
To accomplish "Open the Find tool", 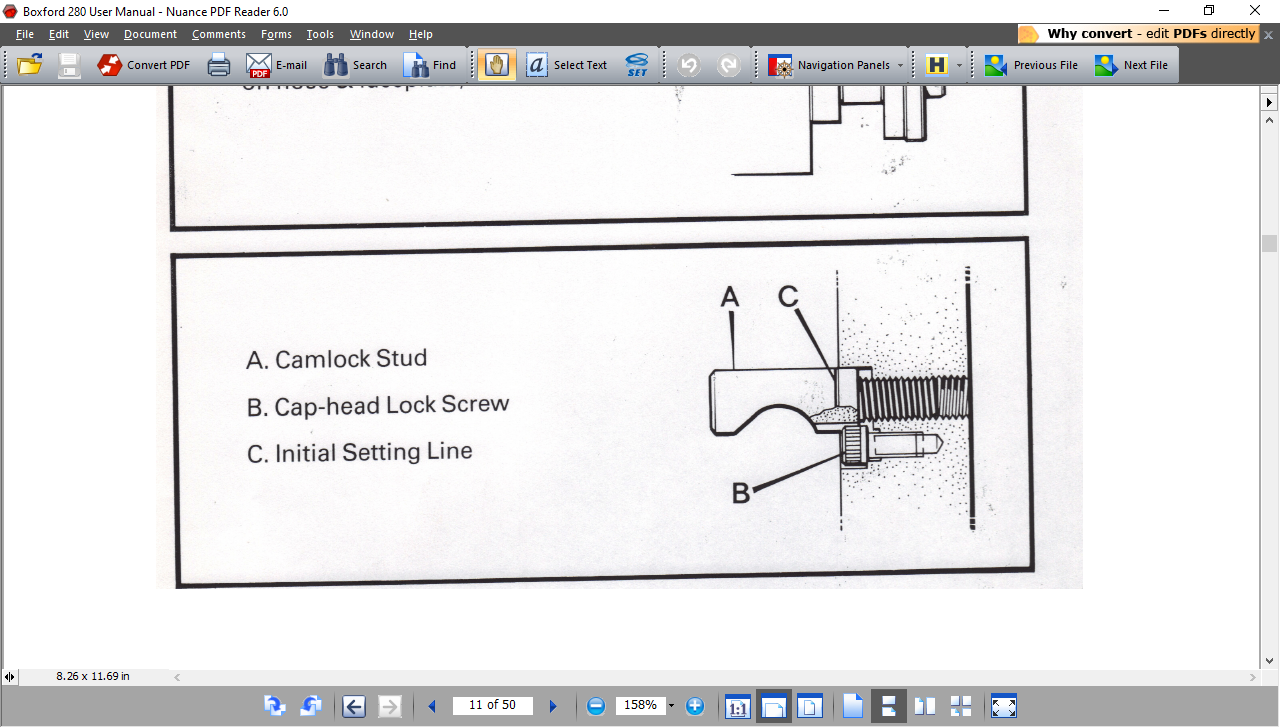I will pos(430,65).
